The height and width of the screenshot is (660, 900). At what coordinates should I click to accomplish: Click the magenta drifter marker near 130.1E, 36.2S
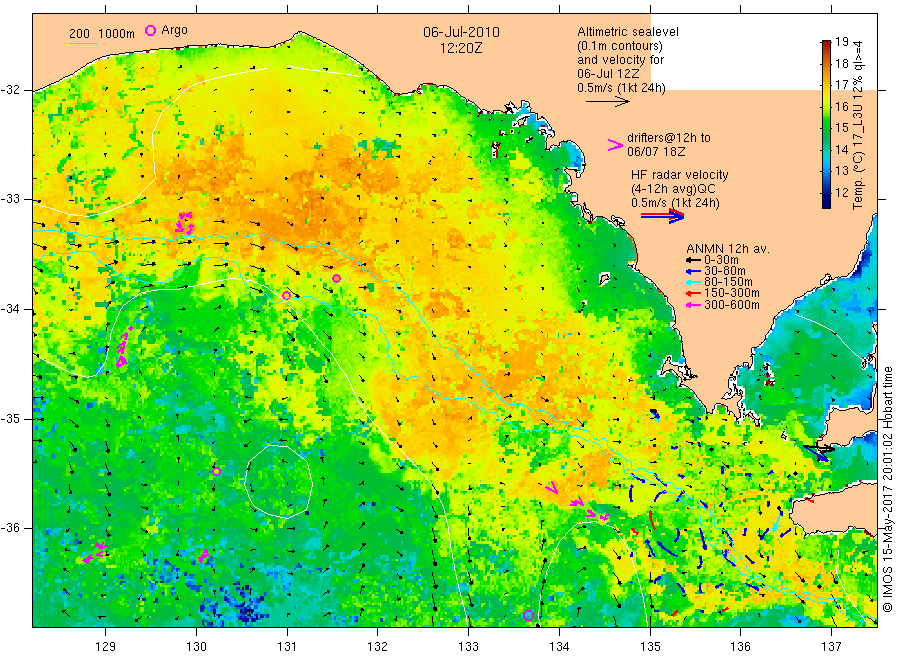point(204,555)
